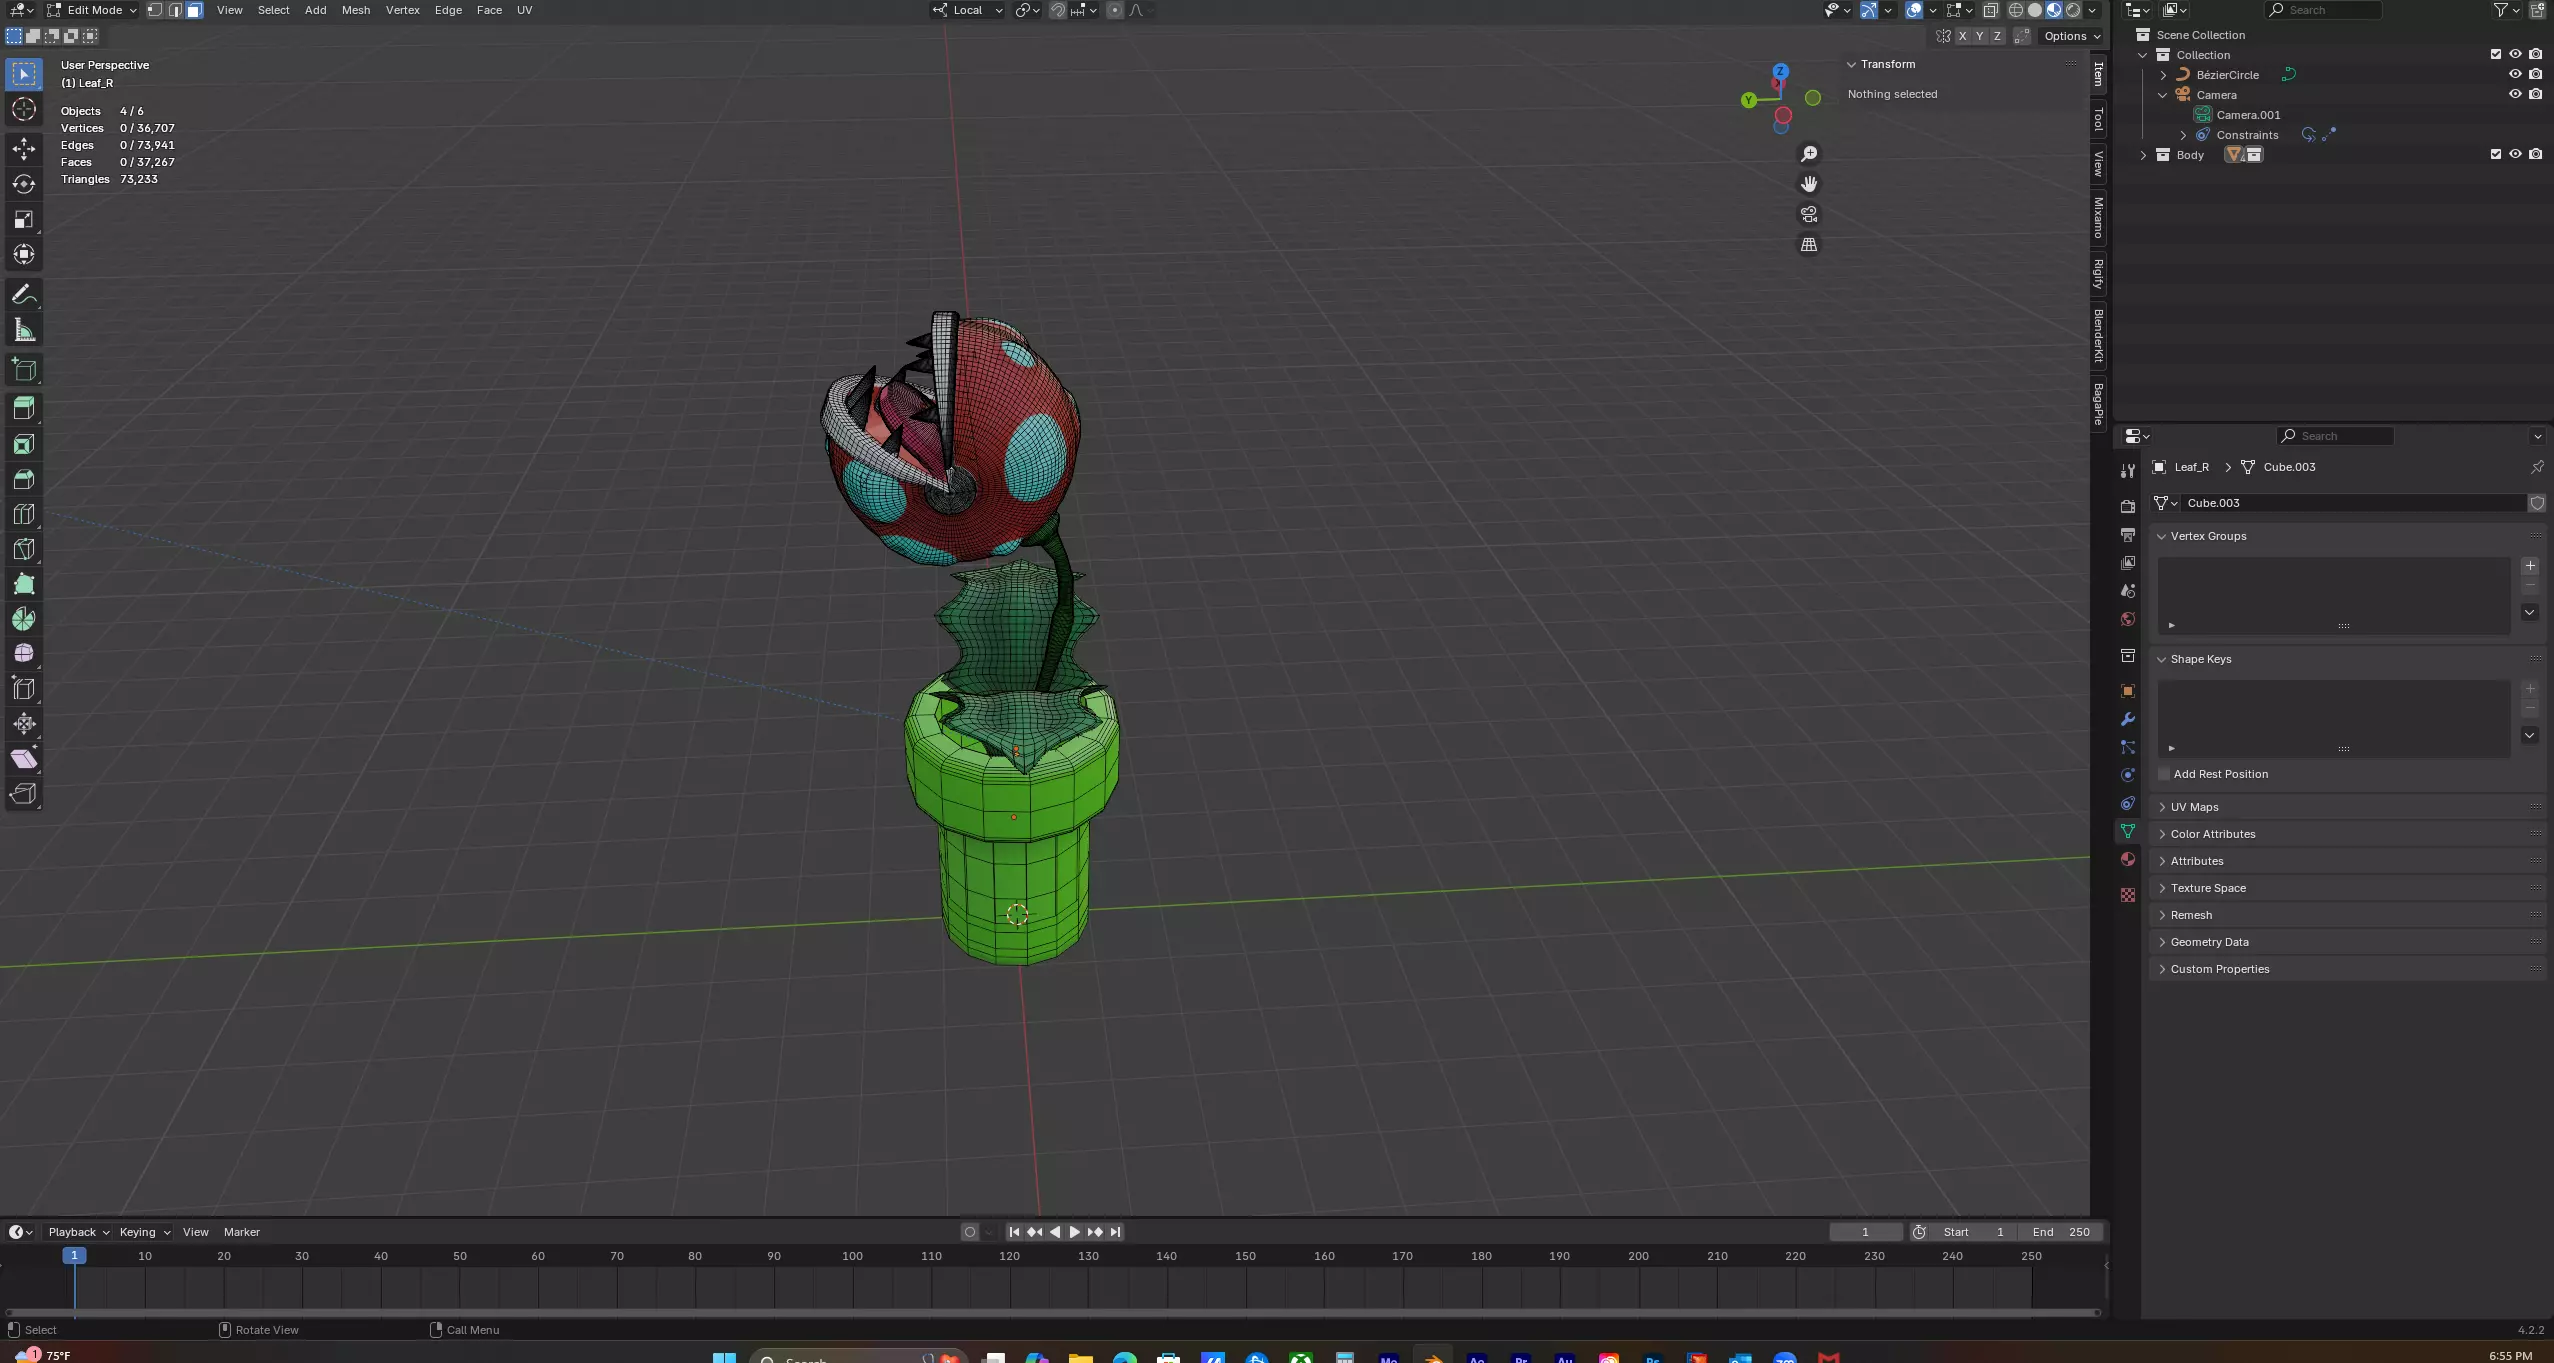2554x1363 pixels.
Task: Switch to the Rigify sidebar tab
Action: point(2099,274)
